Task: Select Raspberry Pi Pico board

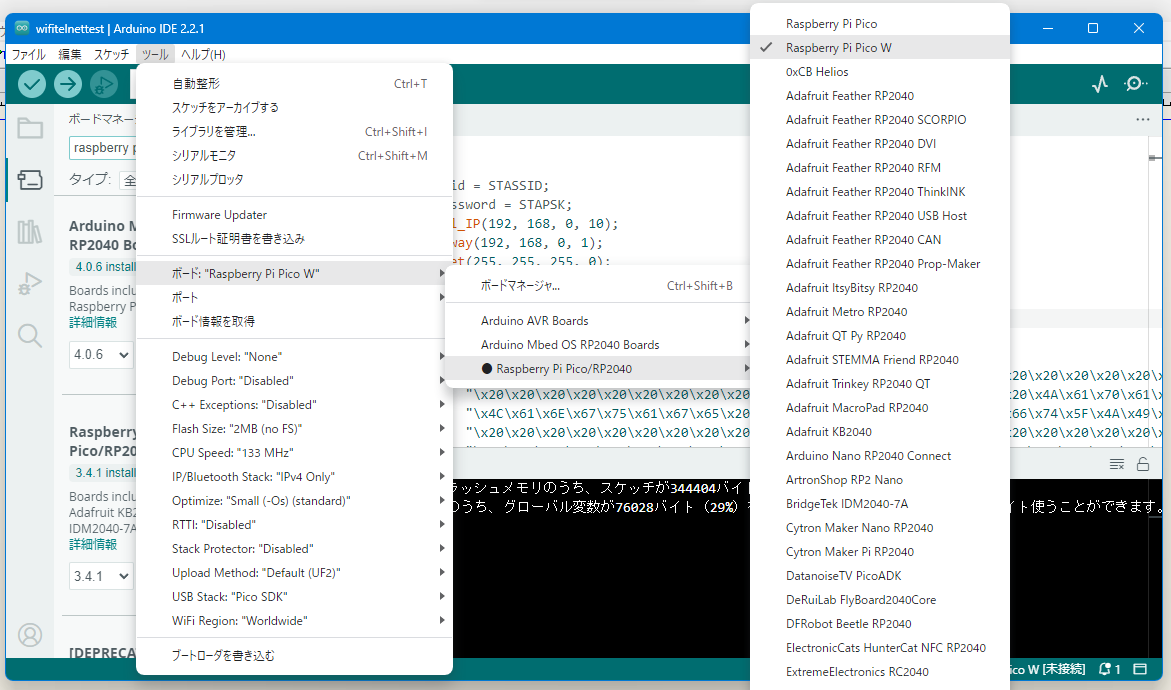Action: (x=880, y=24)
